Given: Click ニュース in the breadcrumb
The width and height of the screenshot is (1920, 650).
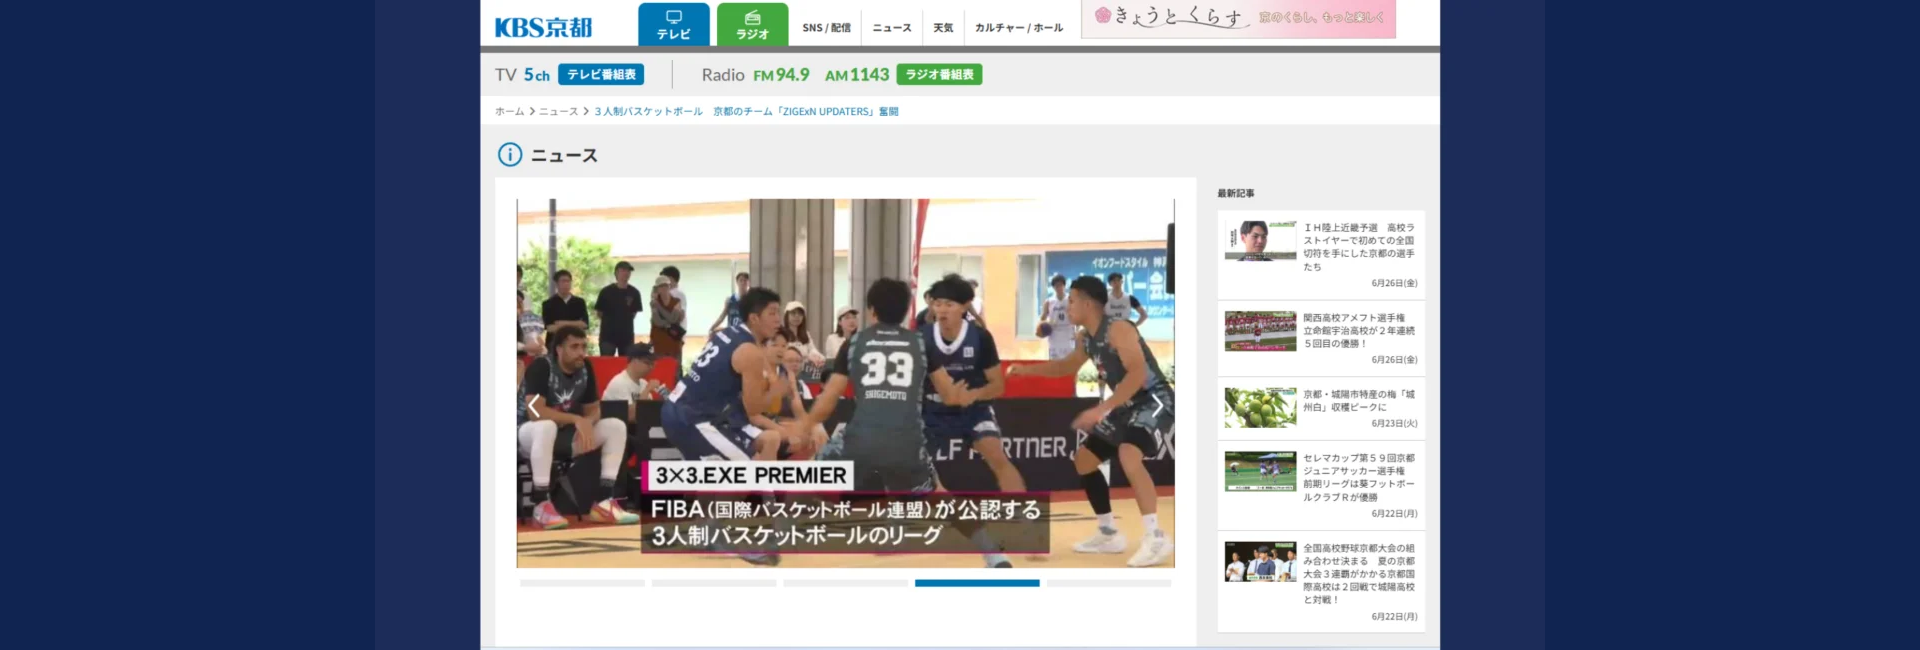Looking at the screenshot, I should coord(558,112).
